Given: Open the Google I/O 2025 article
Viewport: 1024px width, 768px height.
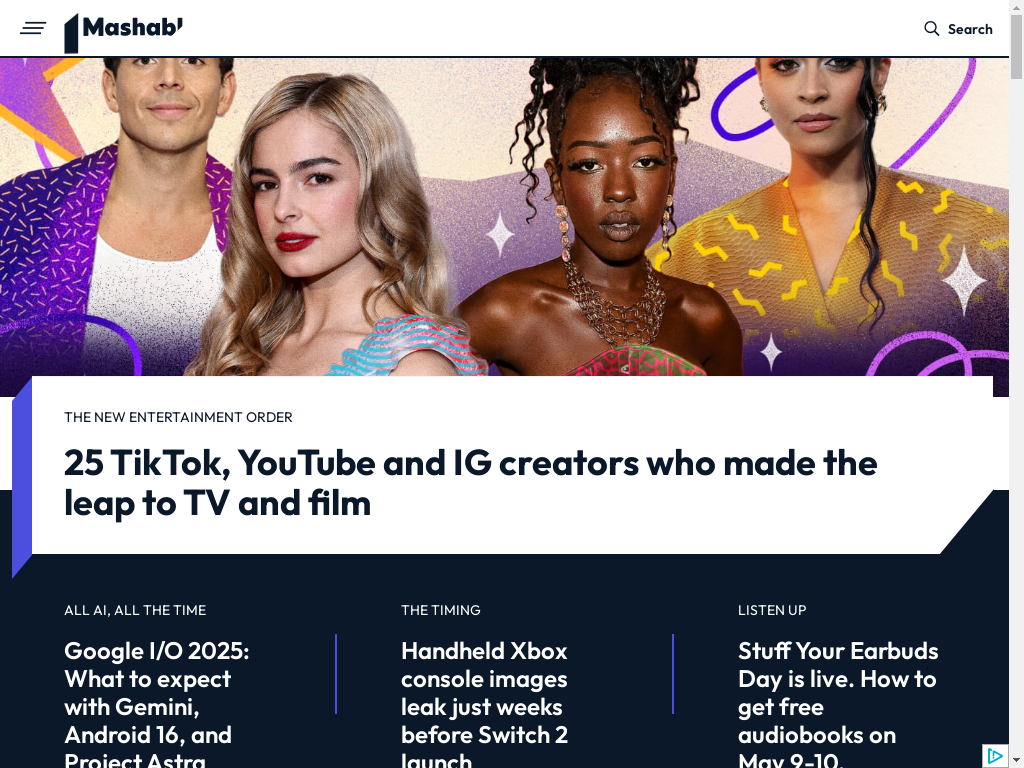Looking at the screenshot, I should click(157, 703).
